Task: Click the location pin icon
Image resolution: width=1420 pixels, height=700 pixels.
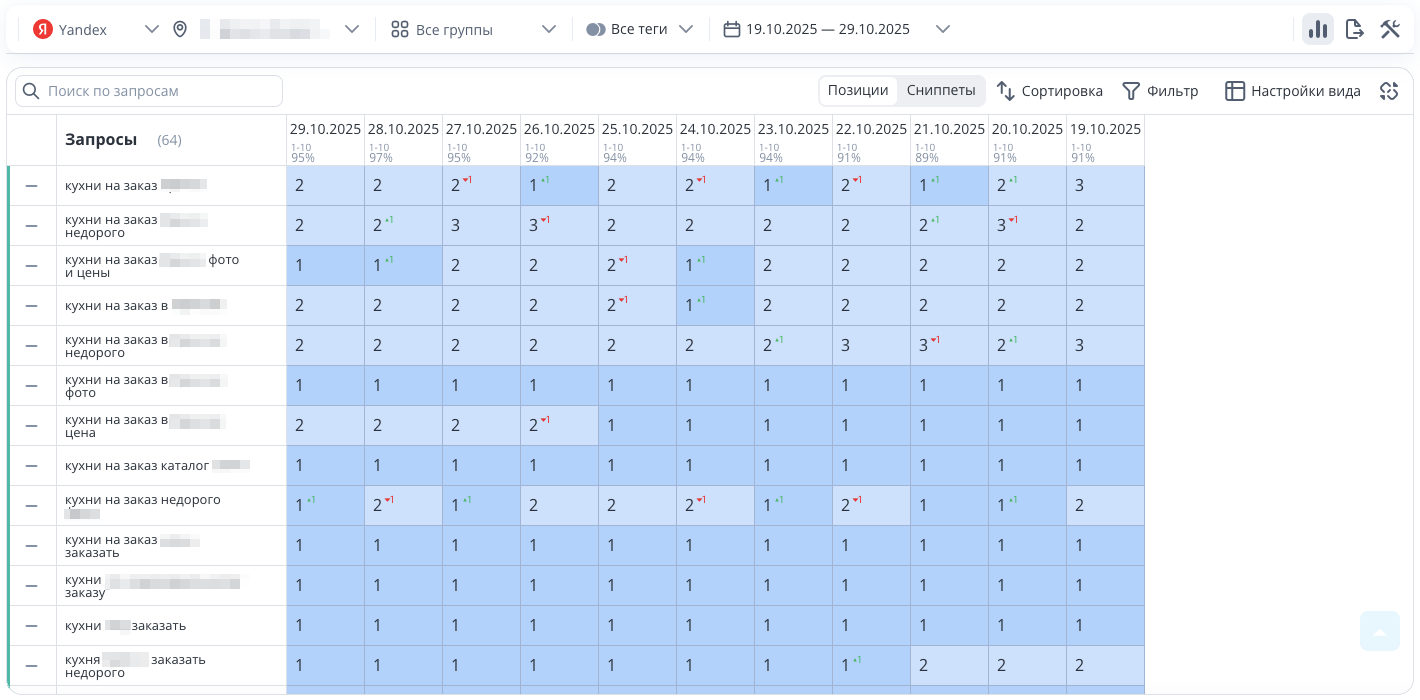Action: tap(180, 29)
